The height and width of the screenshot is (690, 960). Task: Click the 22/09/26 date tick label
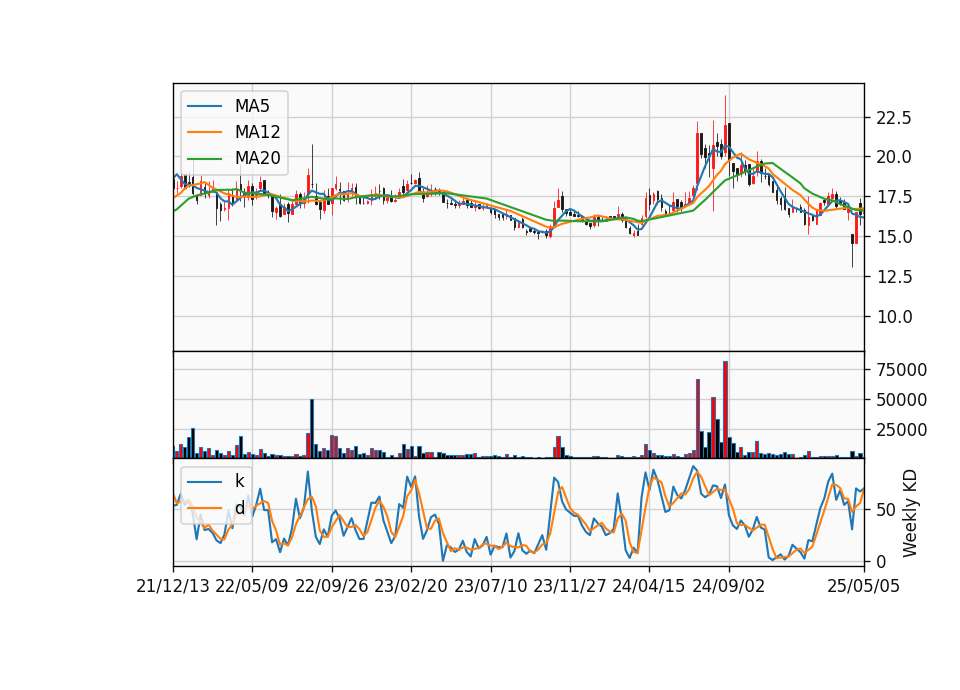(x=332, y=586)
